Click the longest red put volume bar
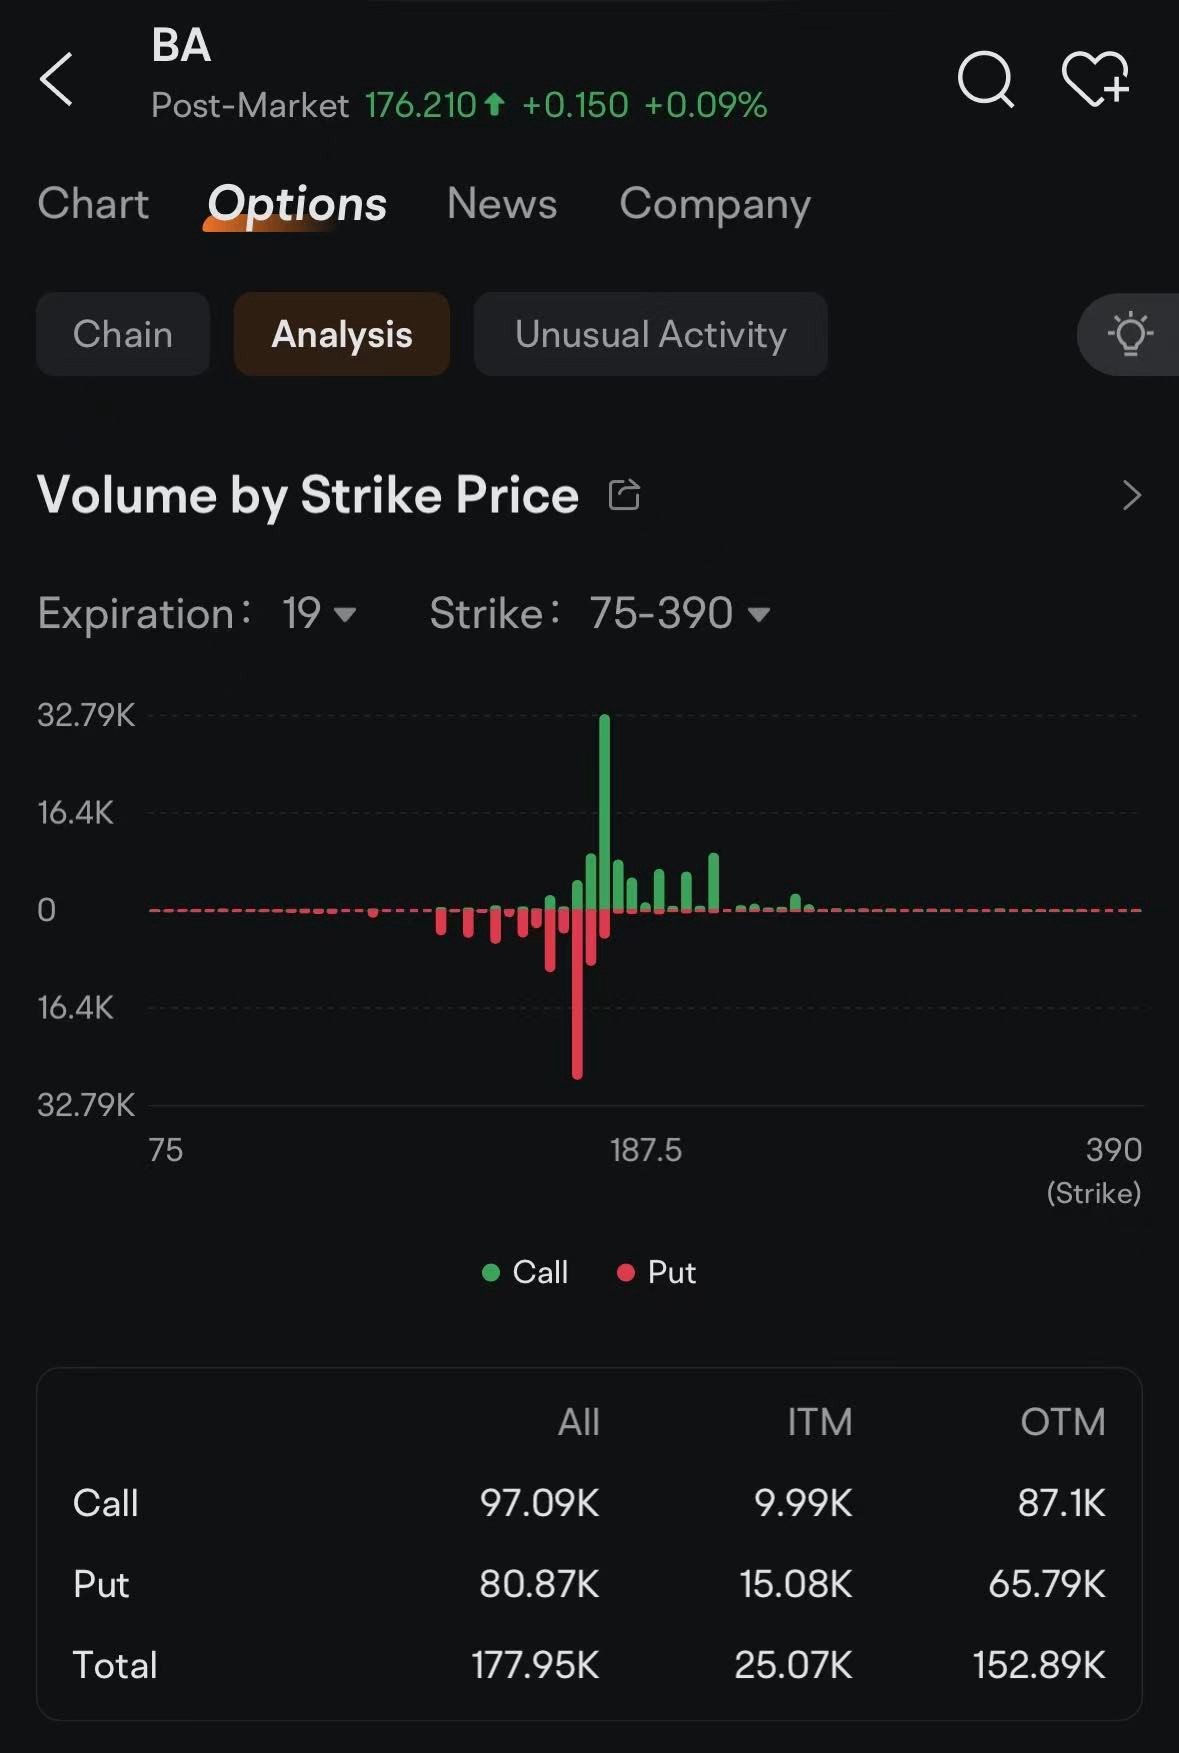1179x1753 pixels. (577, 994)
